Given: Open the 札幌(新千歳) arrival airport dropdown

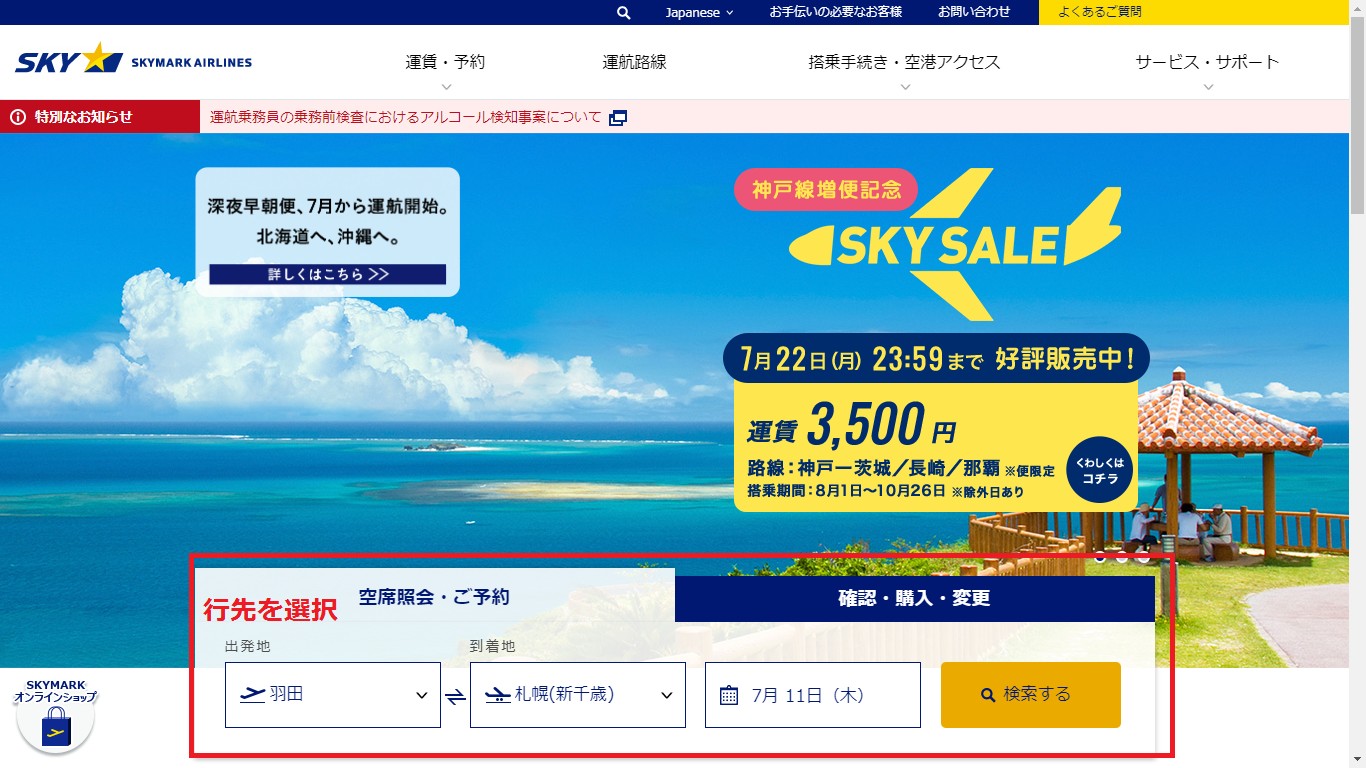Looking at the screenshot, I should [578, 695].
